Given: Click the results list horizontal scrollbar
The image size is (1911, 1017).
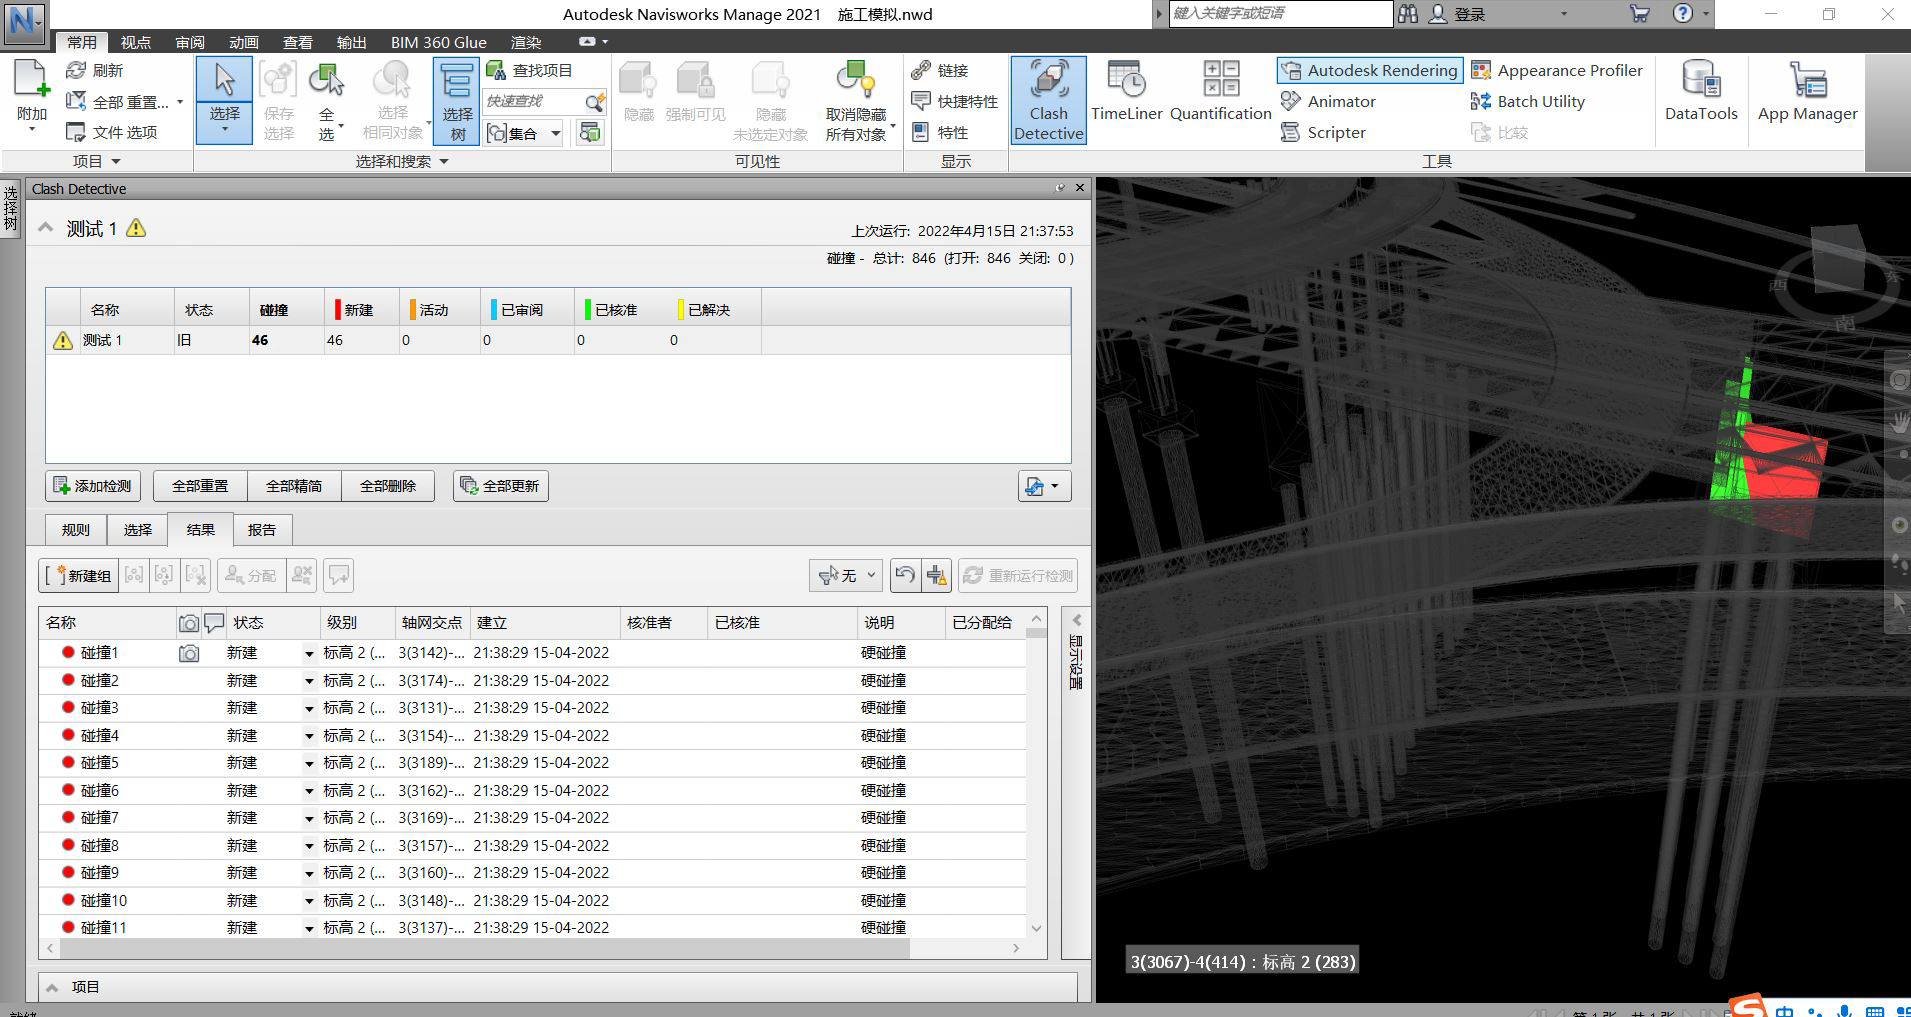Looking at the screenshot, I should [x=485, y=947].
